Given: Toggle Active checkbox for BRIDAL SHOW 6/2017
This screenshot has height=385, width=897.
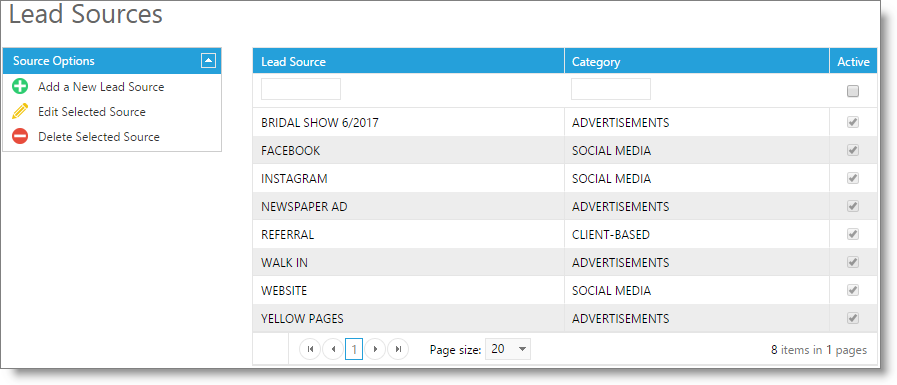Looking at the screenshot, I should [853, 122].
